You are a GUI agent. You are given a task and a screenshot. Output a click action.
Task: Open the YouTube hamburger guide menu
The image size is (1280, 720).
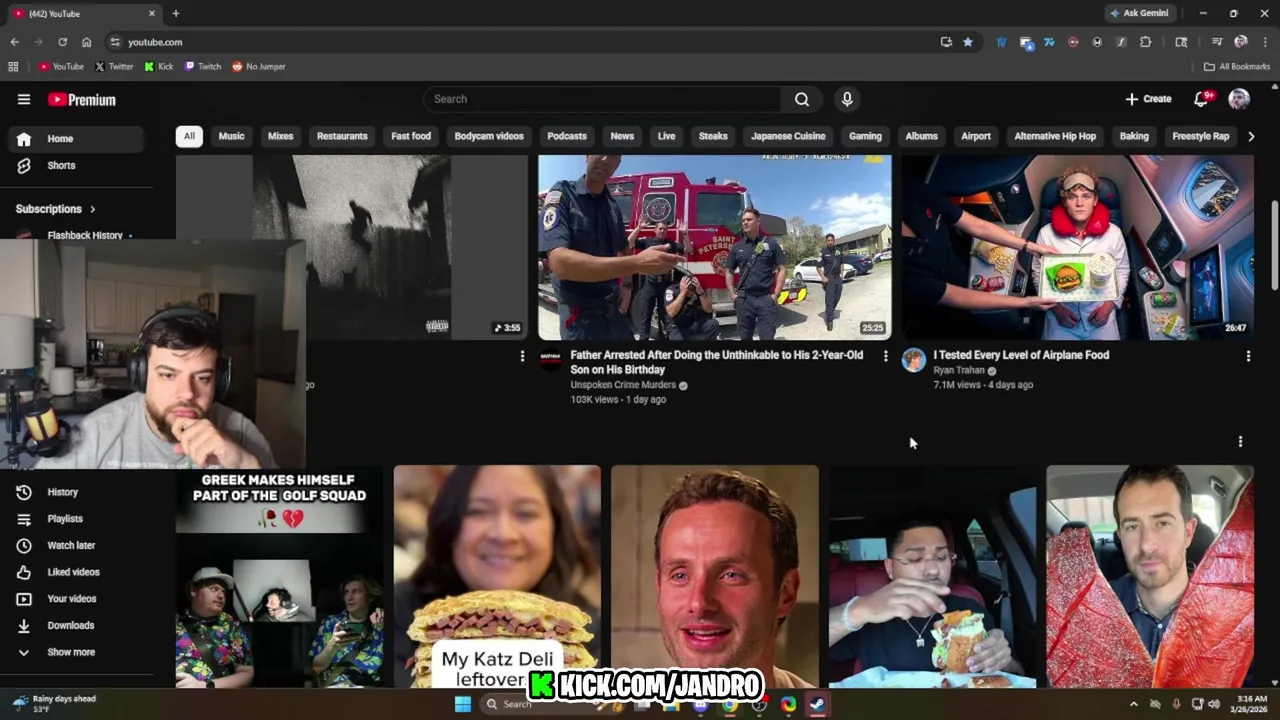(x=24, y=99)
